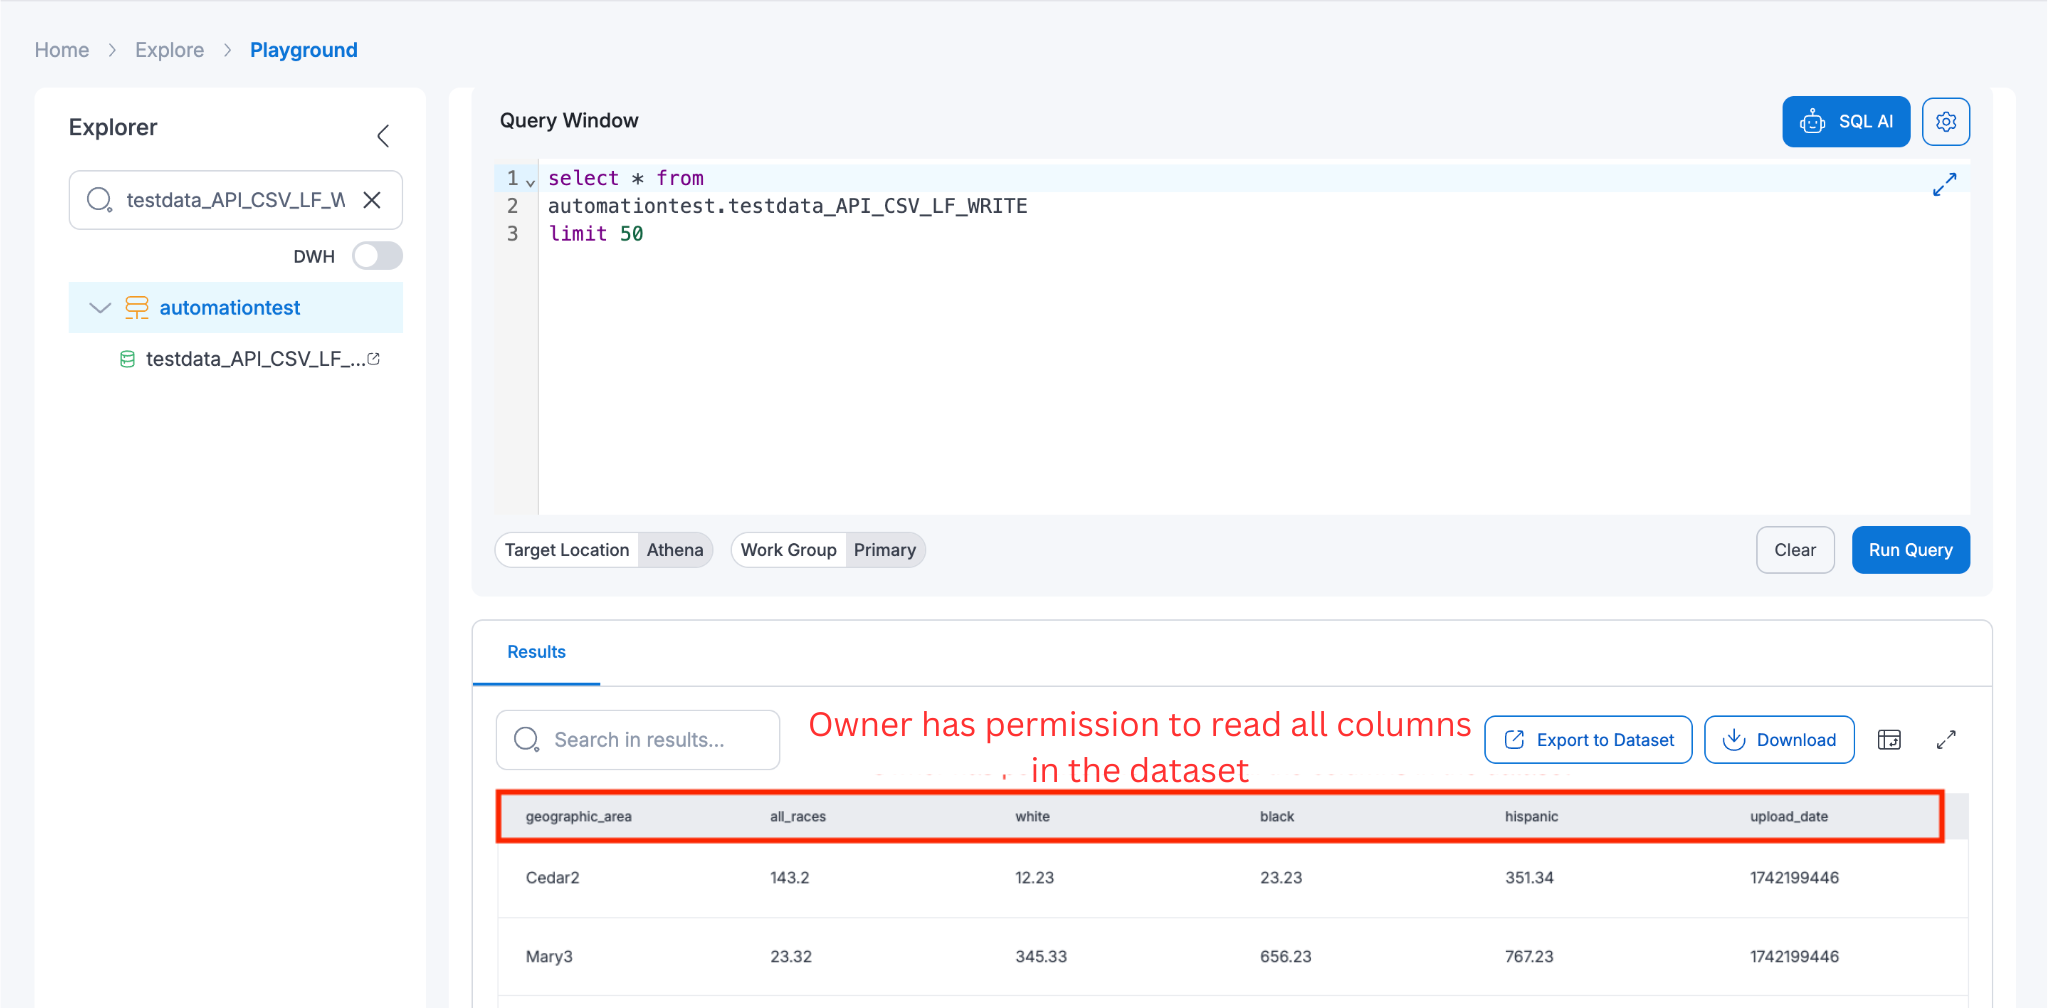Click the search magnifier in results
2048x1008 pixels.
526,739
